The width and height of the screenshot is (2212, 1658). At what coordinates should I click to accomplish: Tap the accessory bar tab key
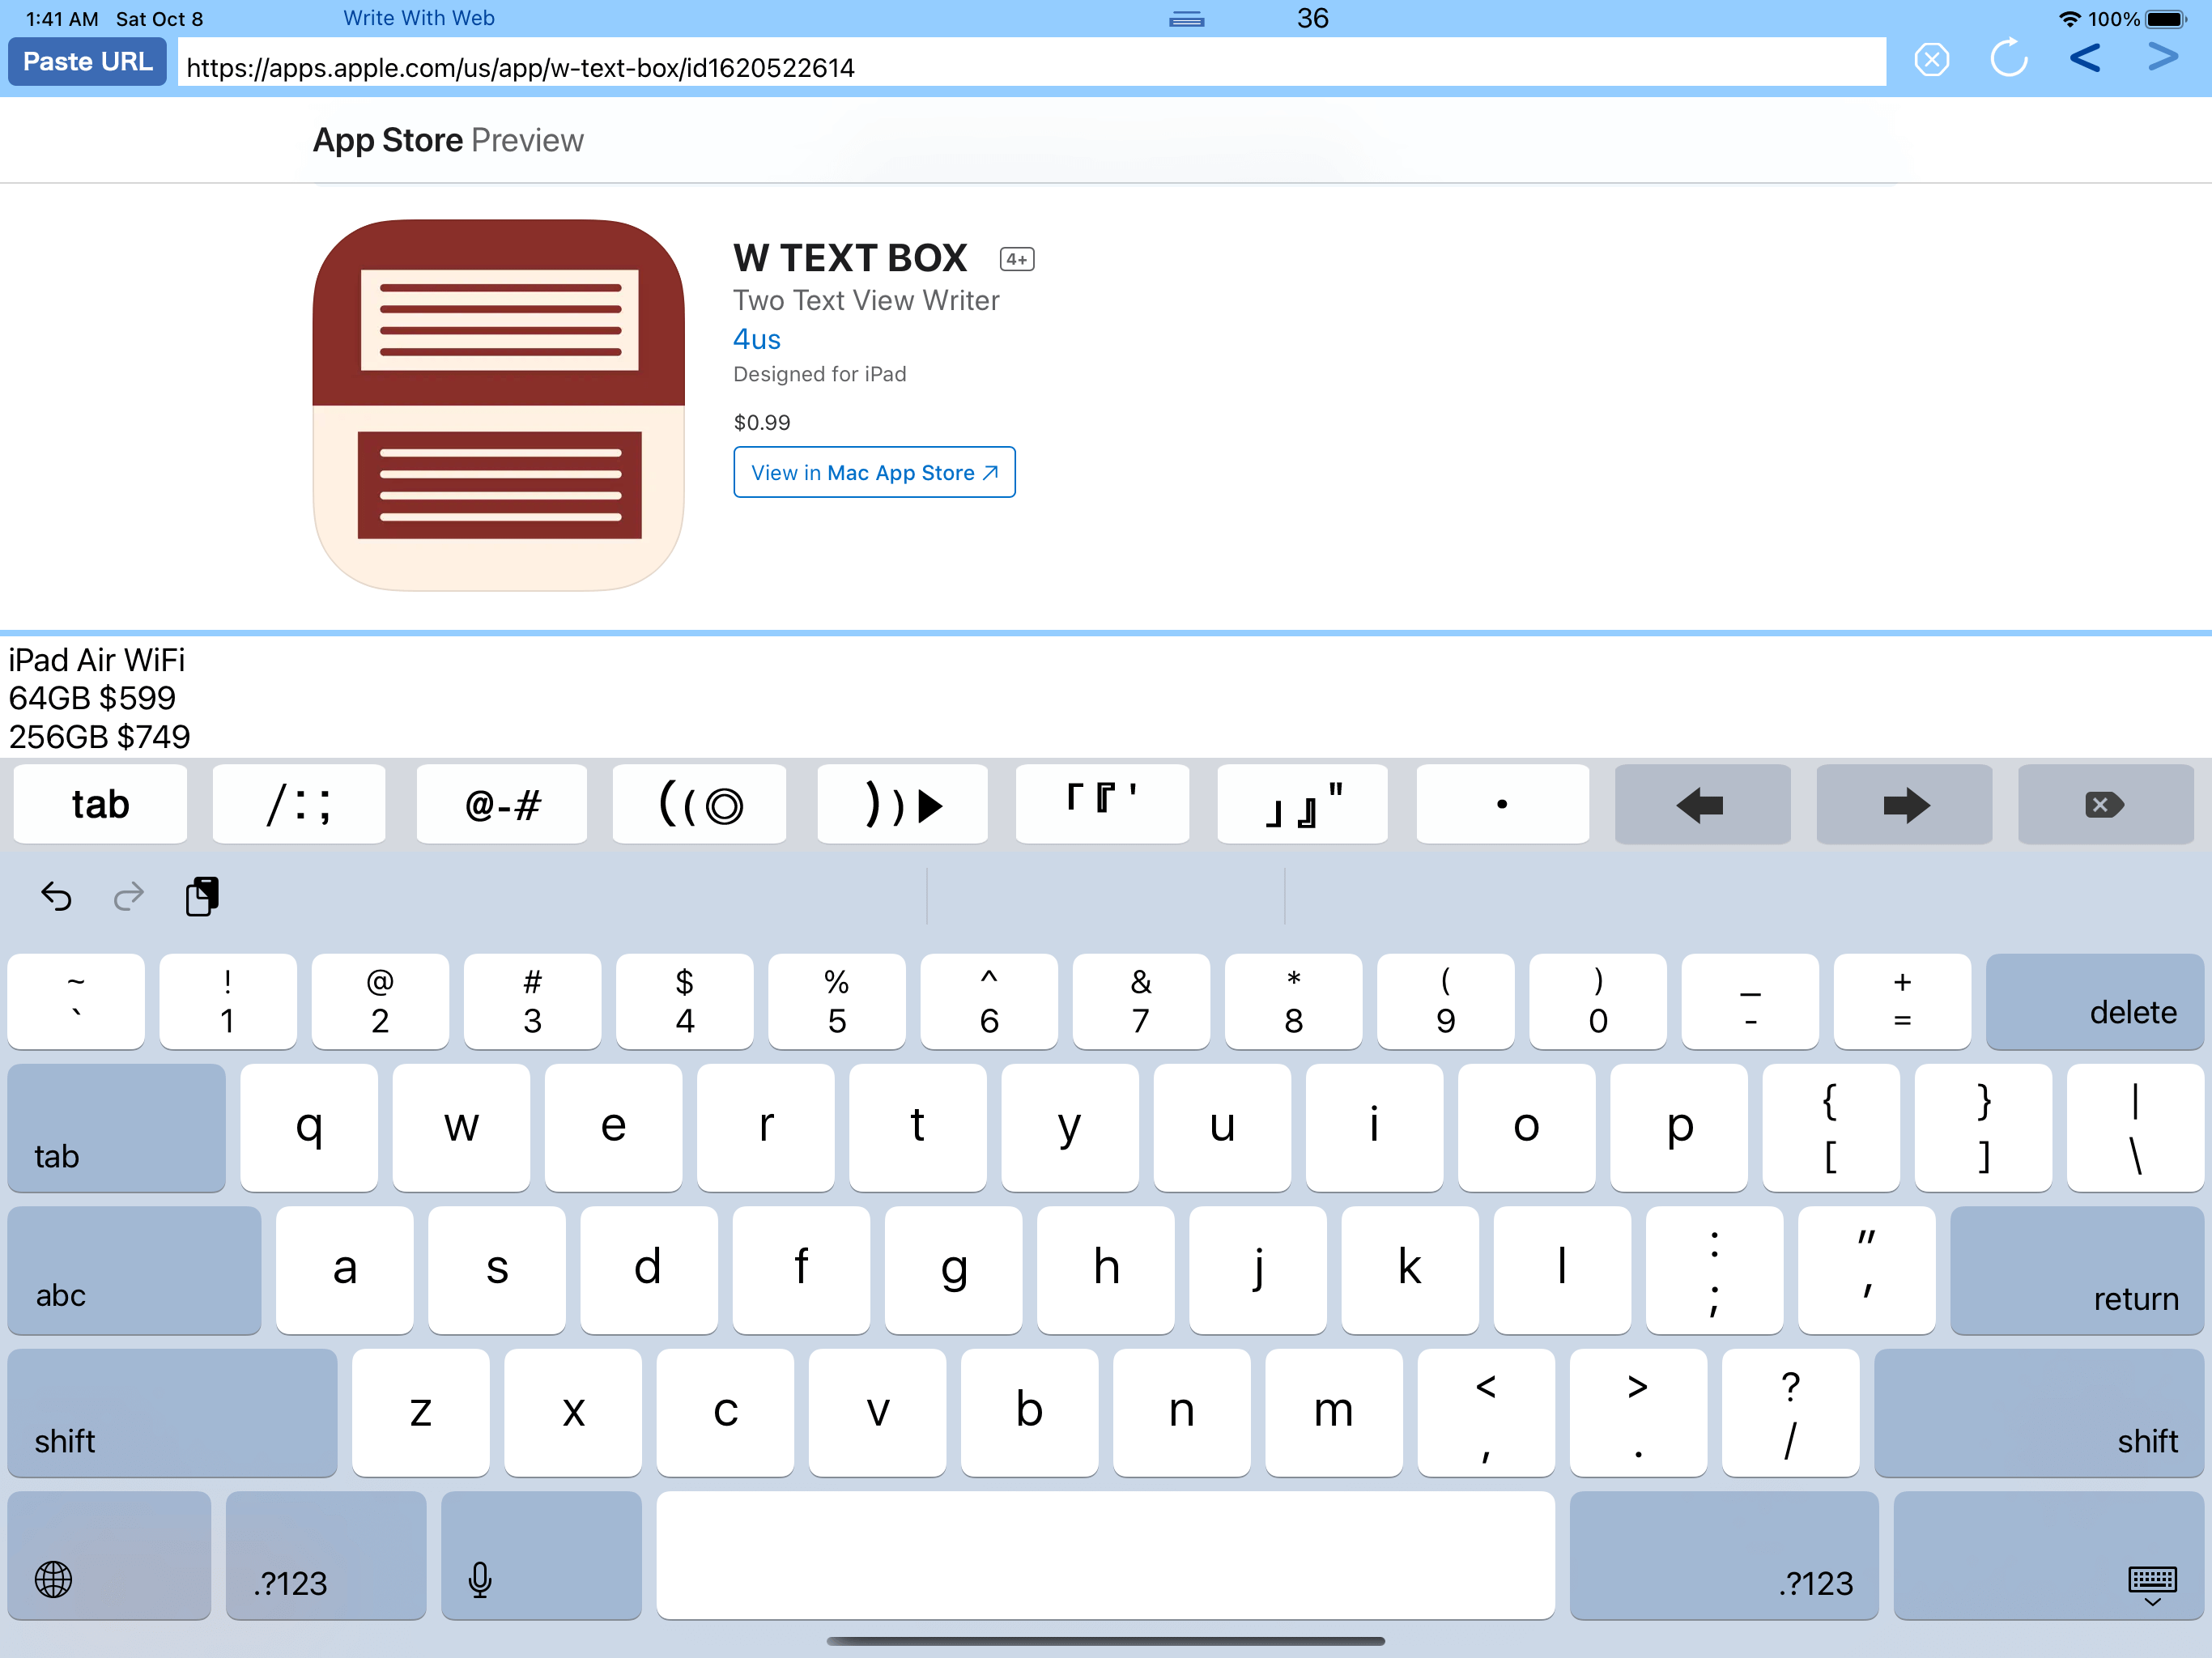tap(100, 804)
